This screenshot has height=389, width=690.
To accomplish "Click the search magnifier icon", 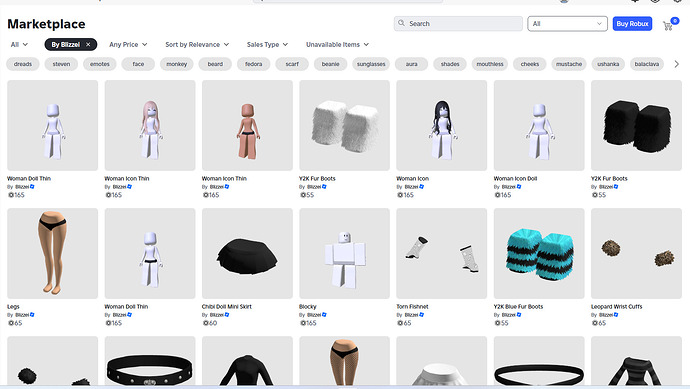I will coord(401,23).
